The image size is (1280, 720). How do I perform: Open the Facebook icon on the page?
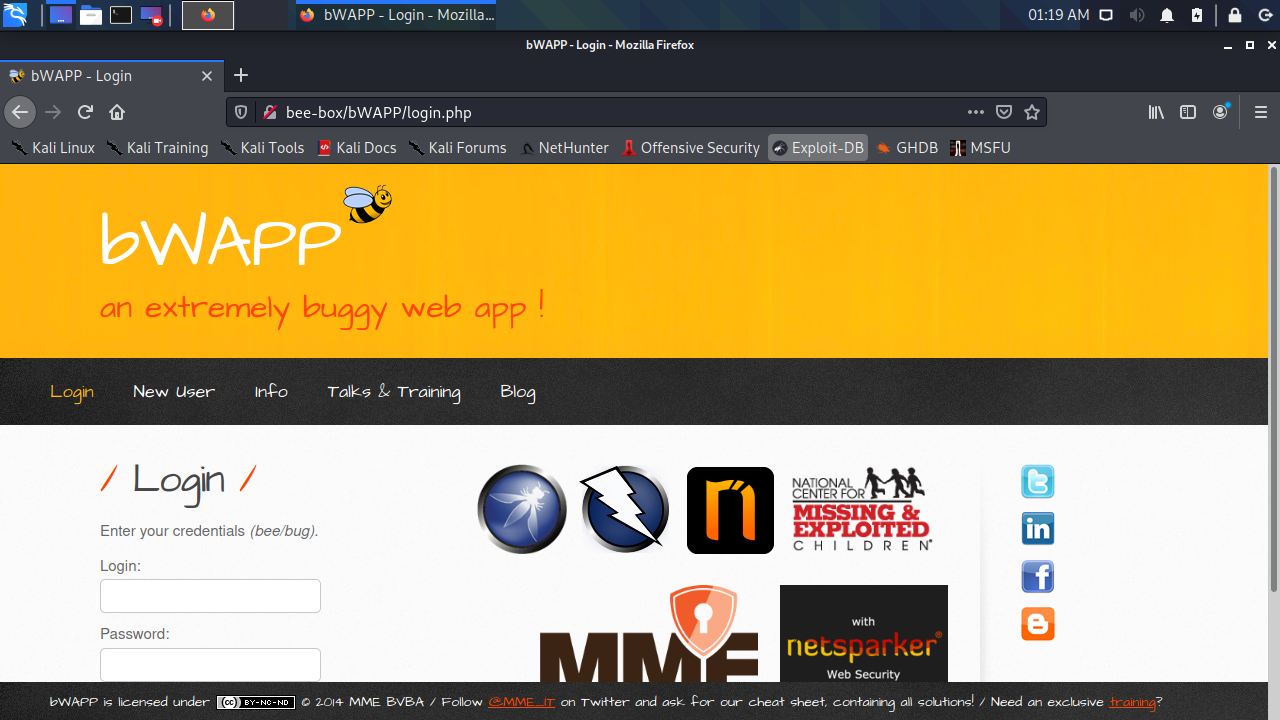pos(1038,577)
